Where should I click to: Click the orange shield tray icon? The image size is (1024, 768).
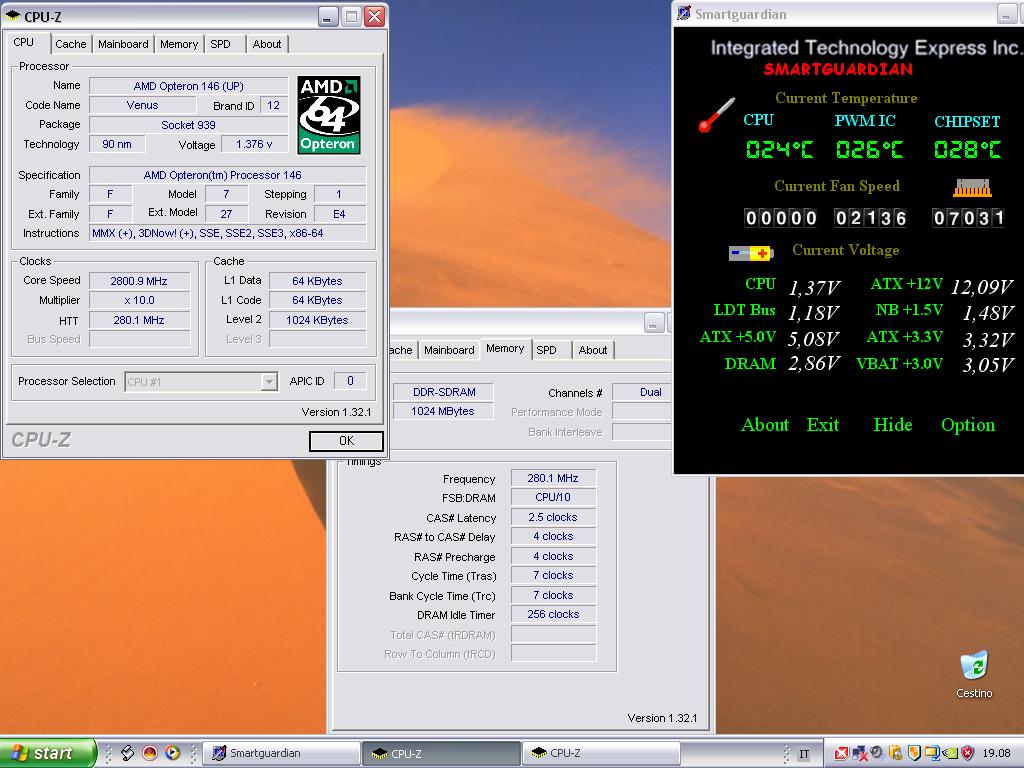pos(914,754)
